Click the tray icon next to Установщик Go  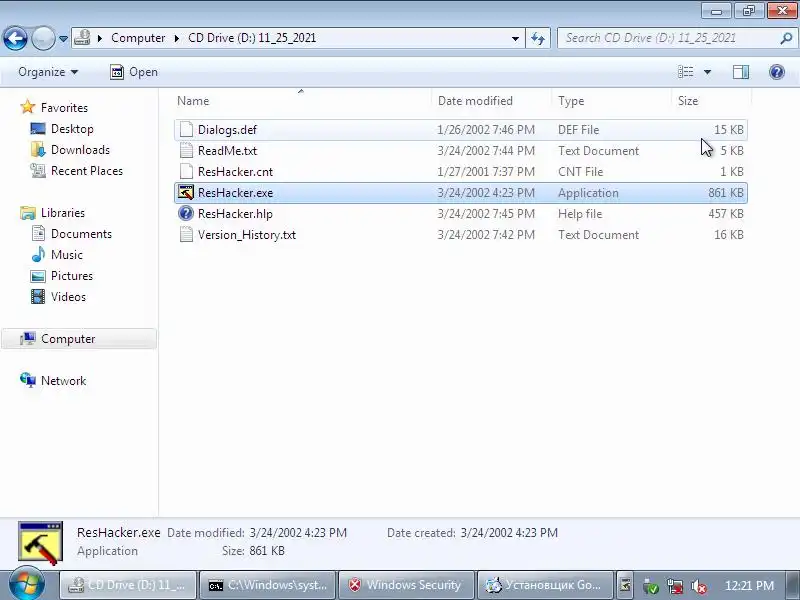point(624,585)
